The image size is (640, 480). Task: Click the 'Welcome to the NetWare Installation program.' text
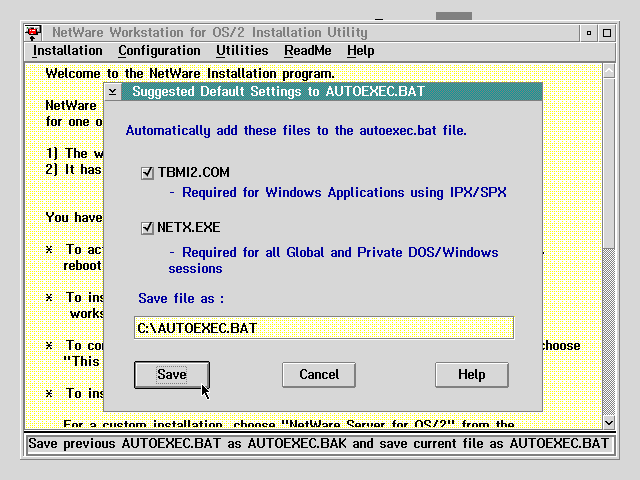(x=190, y=74)
